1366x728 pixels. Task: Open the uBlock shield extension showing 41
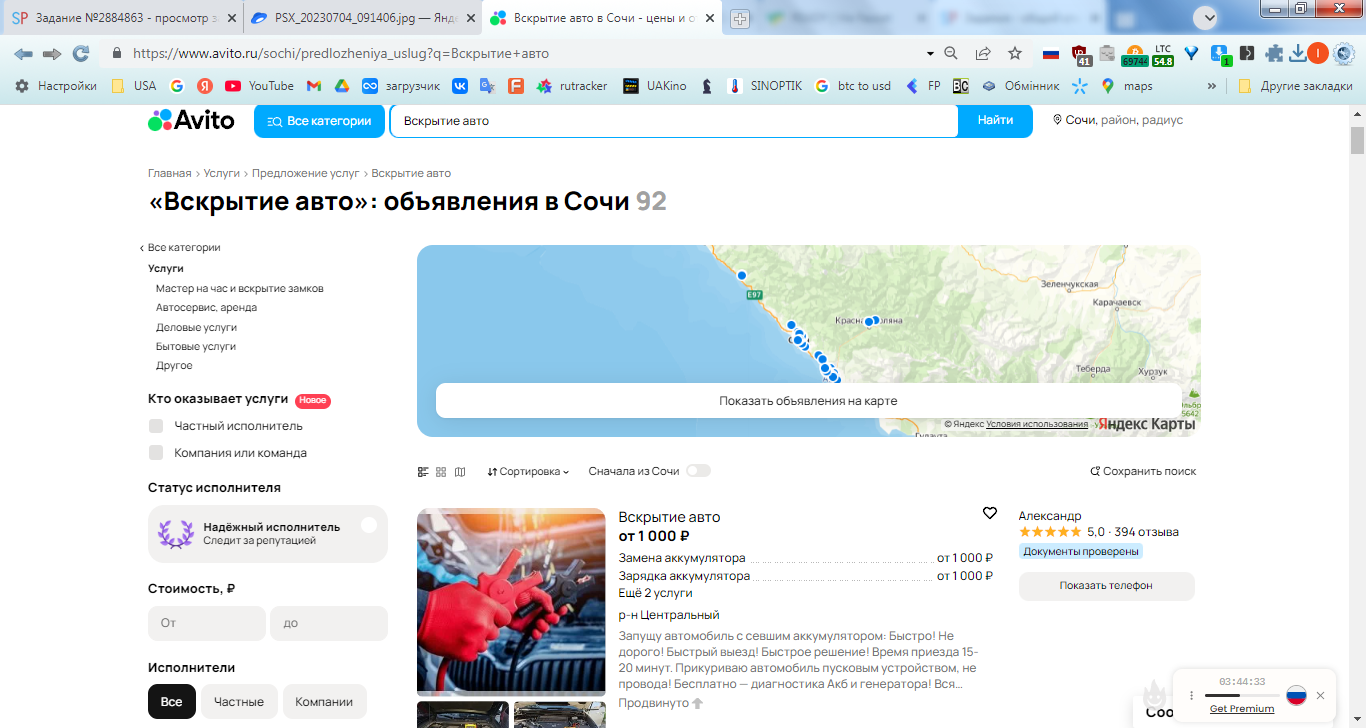pyautogui.click(x=1081, y=55)
